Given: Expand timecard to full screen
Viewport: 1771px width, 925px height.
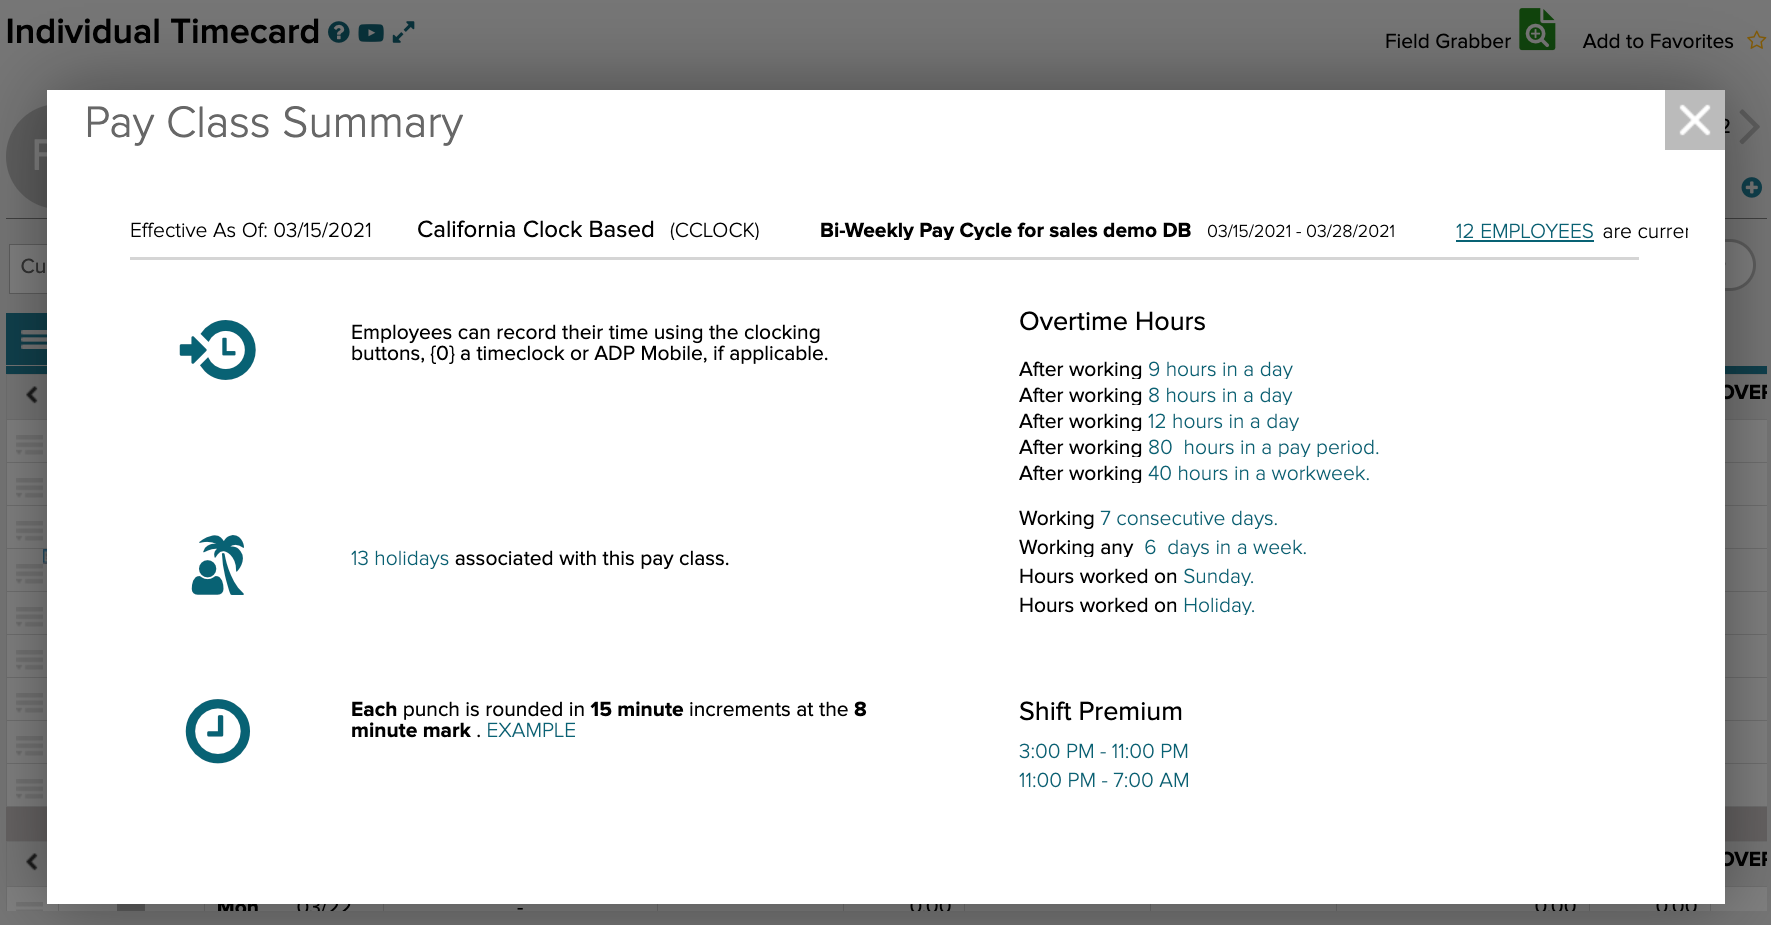Looking at the screenshot, I should tap(403, 33).
